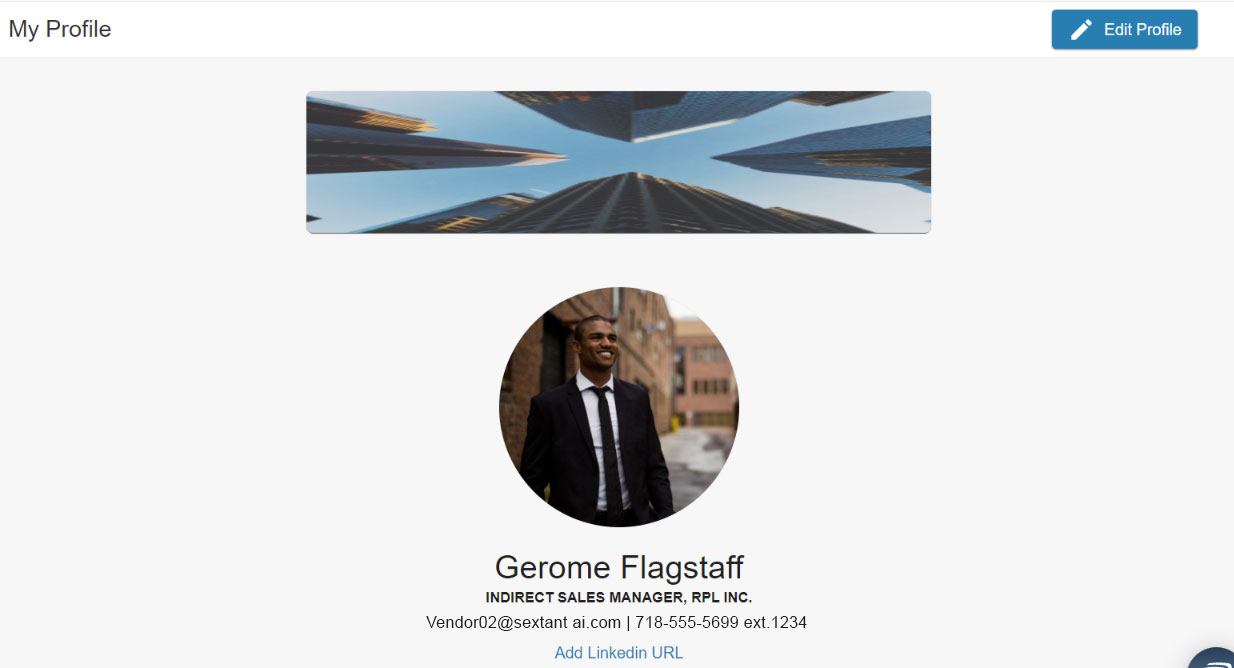Open the floating chat bubble in corner

click(x=1212, y=657)
